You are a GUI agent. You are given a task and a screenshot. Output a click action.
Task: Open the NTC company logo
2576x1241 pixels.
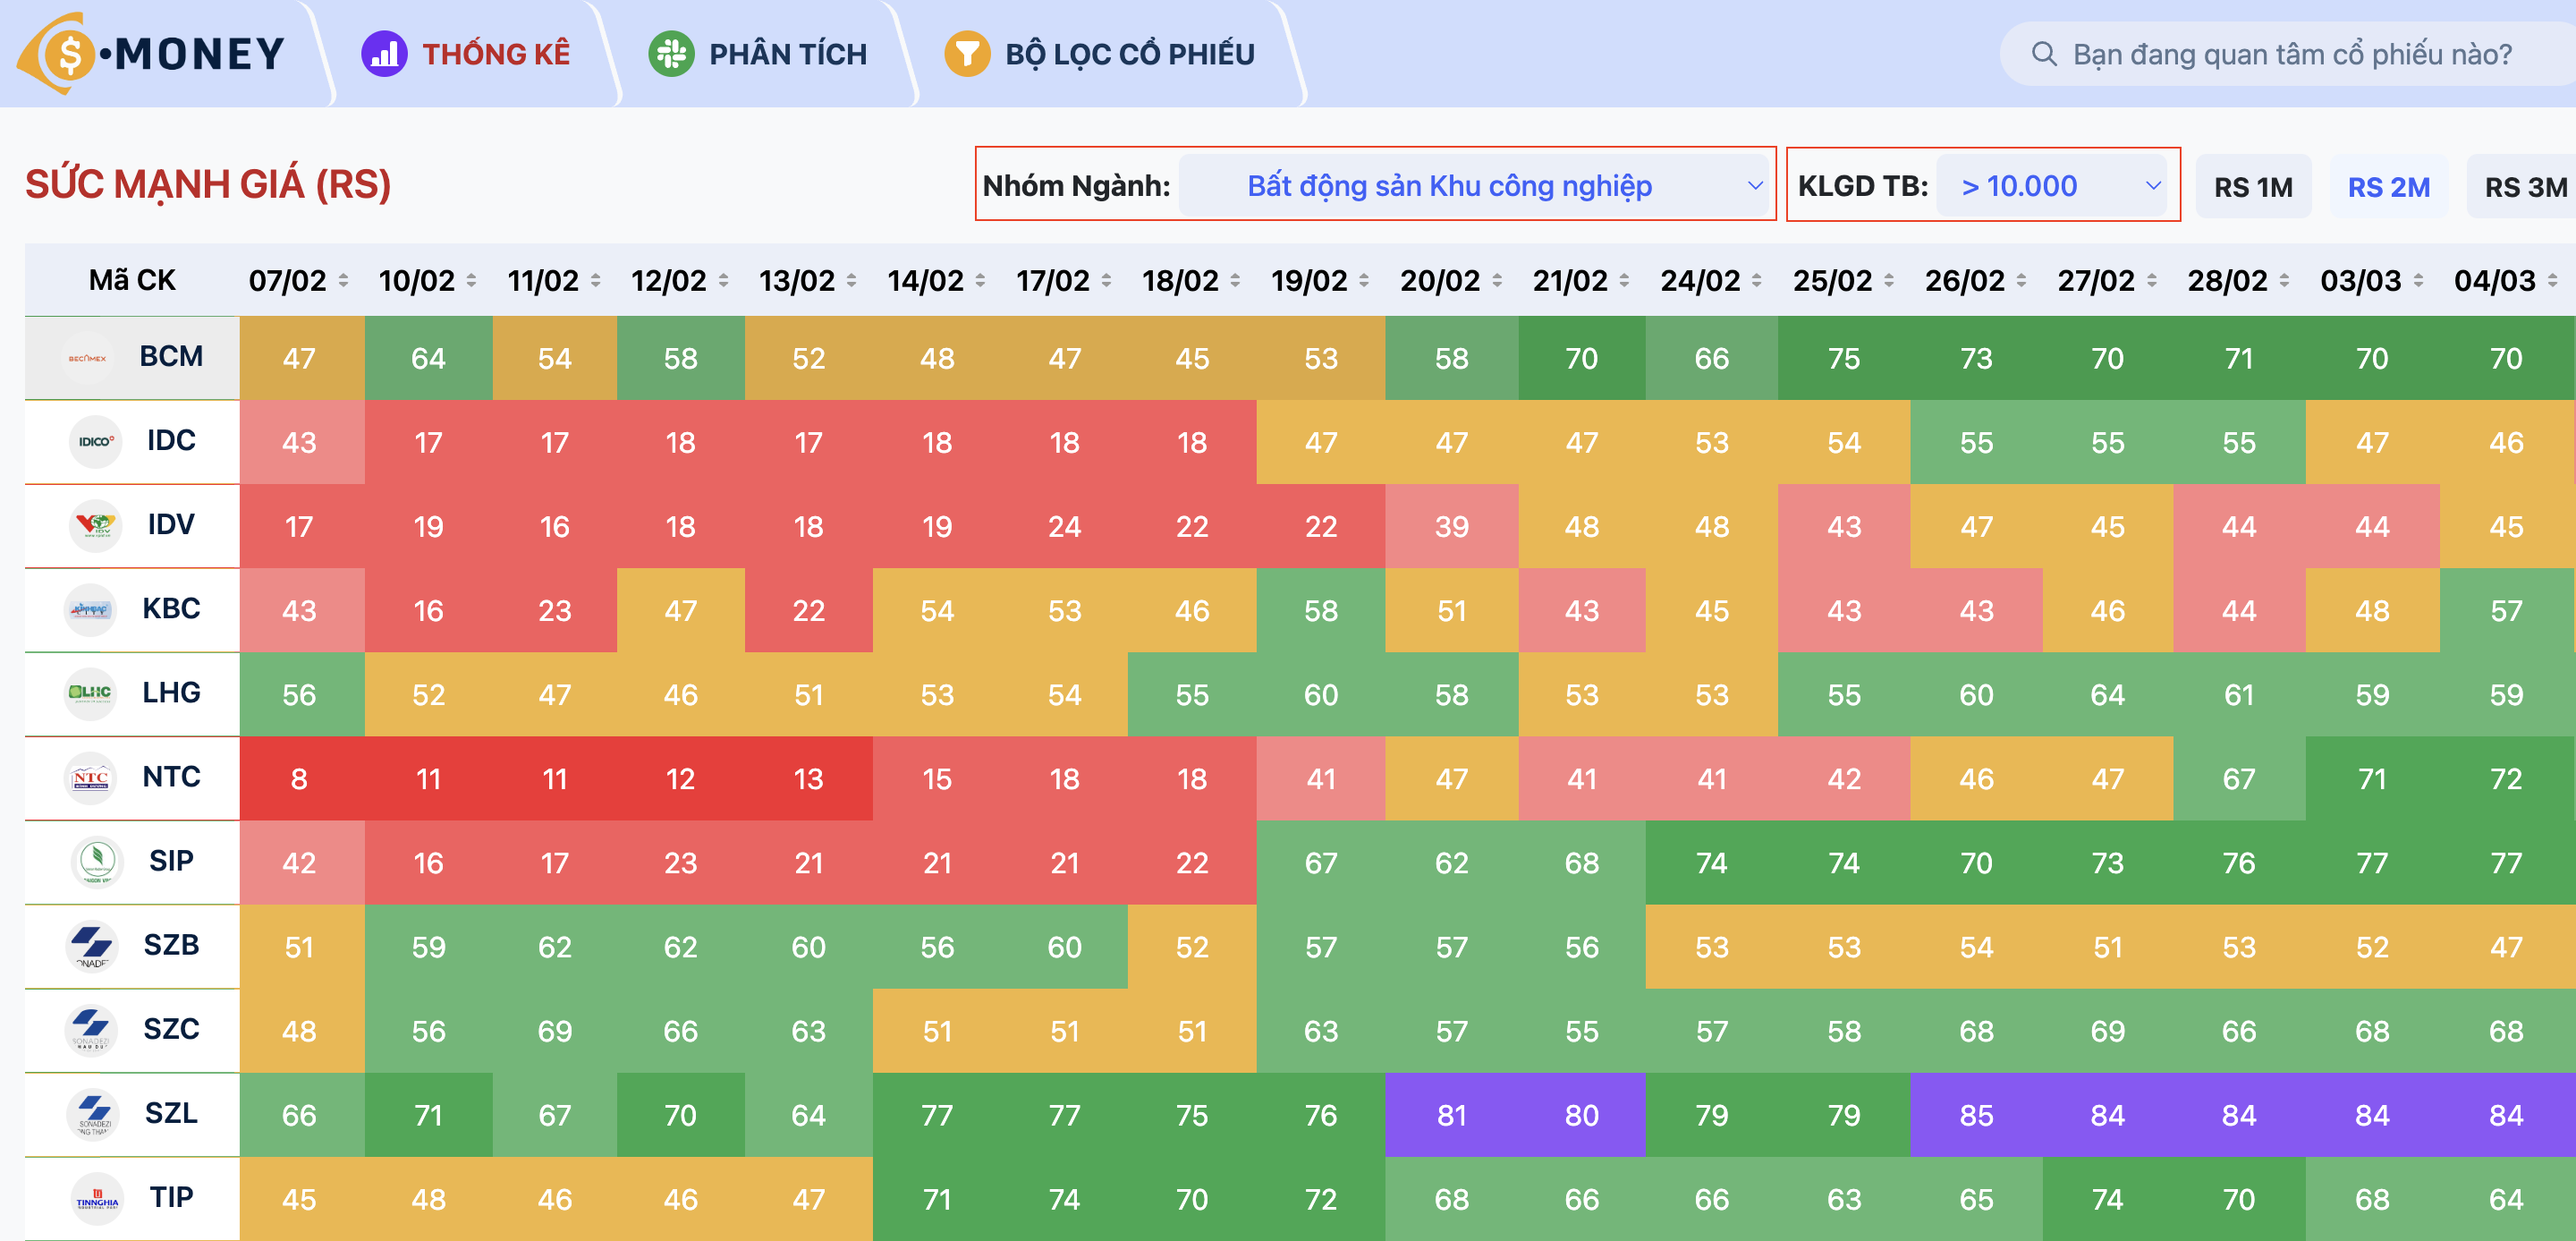point(90,778)
